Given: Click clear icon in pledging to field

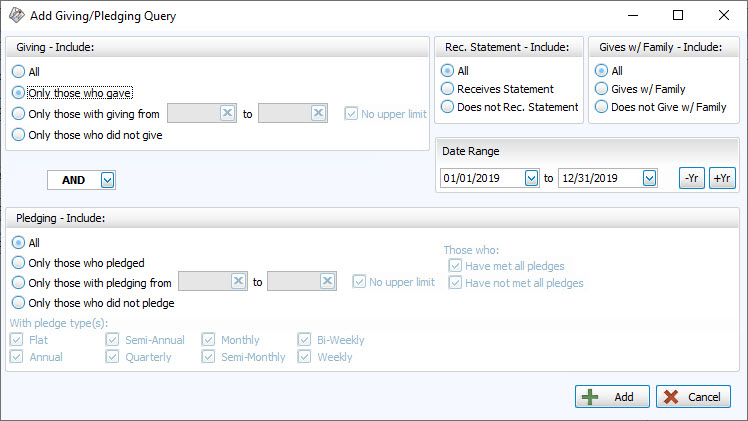Looking at the screenshot, I should click(327, 282).
